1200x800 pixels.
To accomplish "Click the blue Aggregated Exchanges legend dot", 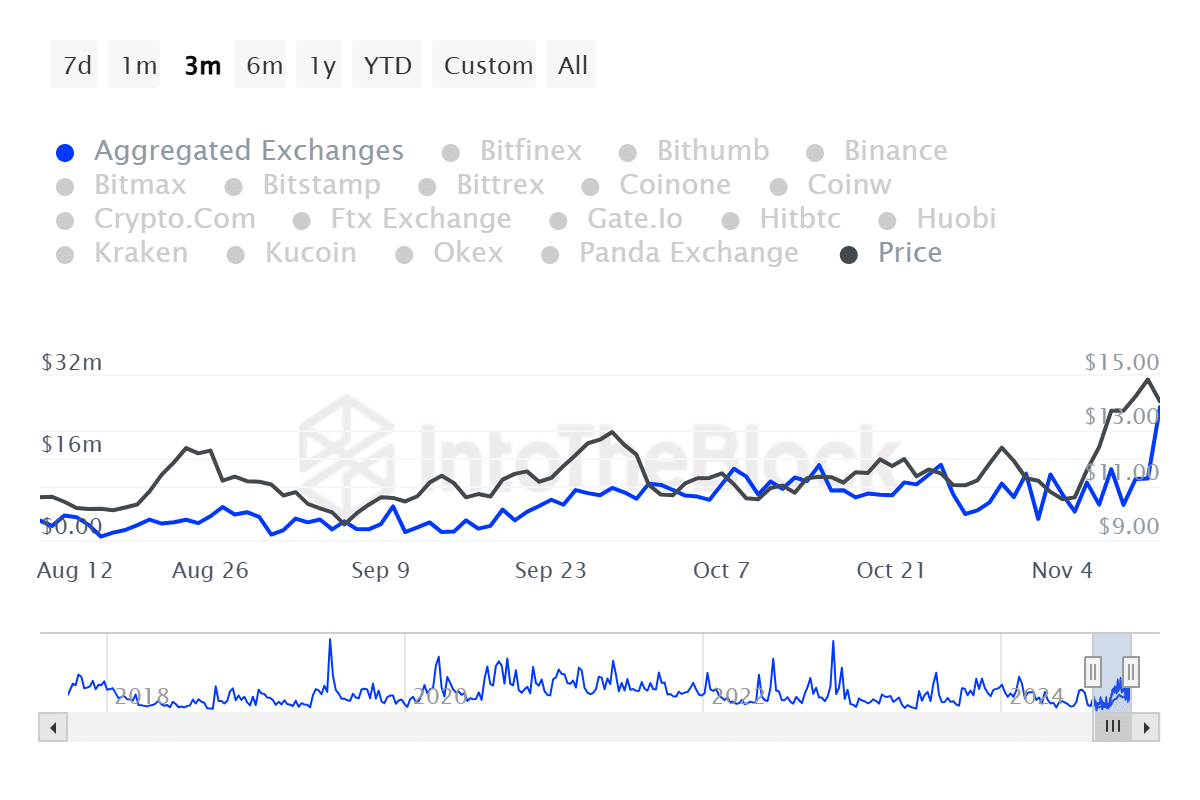I will pyautogui.click(x=65, y=152).
